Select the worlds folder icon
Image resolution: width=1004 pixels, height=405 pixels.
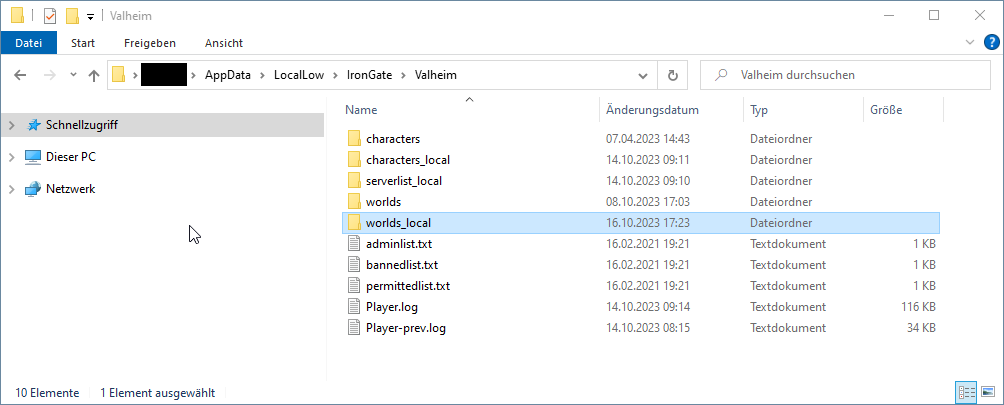pyautogui.click(x=354, y=202)
